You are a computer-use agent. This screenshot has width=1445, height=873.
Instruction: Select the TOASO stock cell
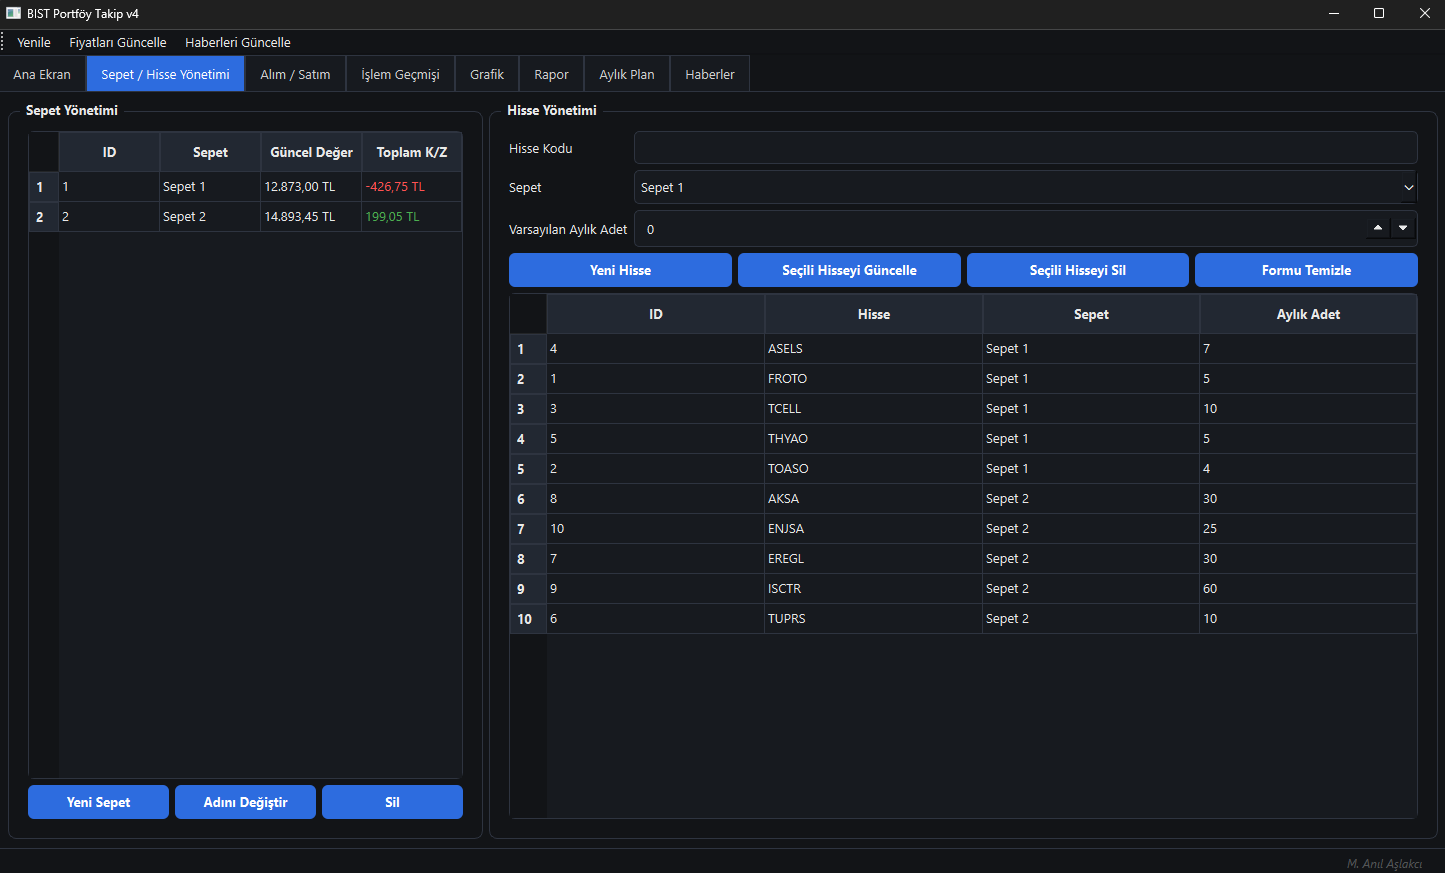tap(873, 469)
